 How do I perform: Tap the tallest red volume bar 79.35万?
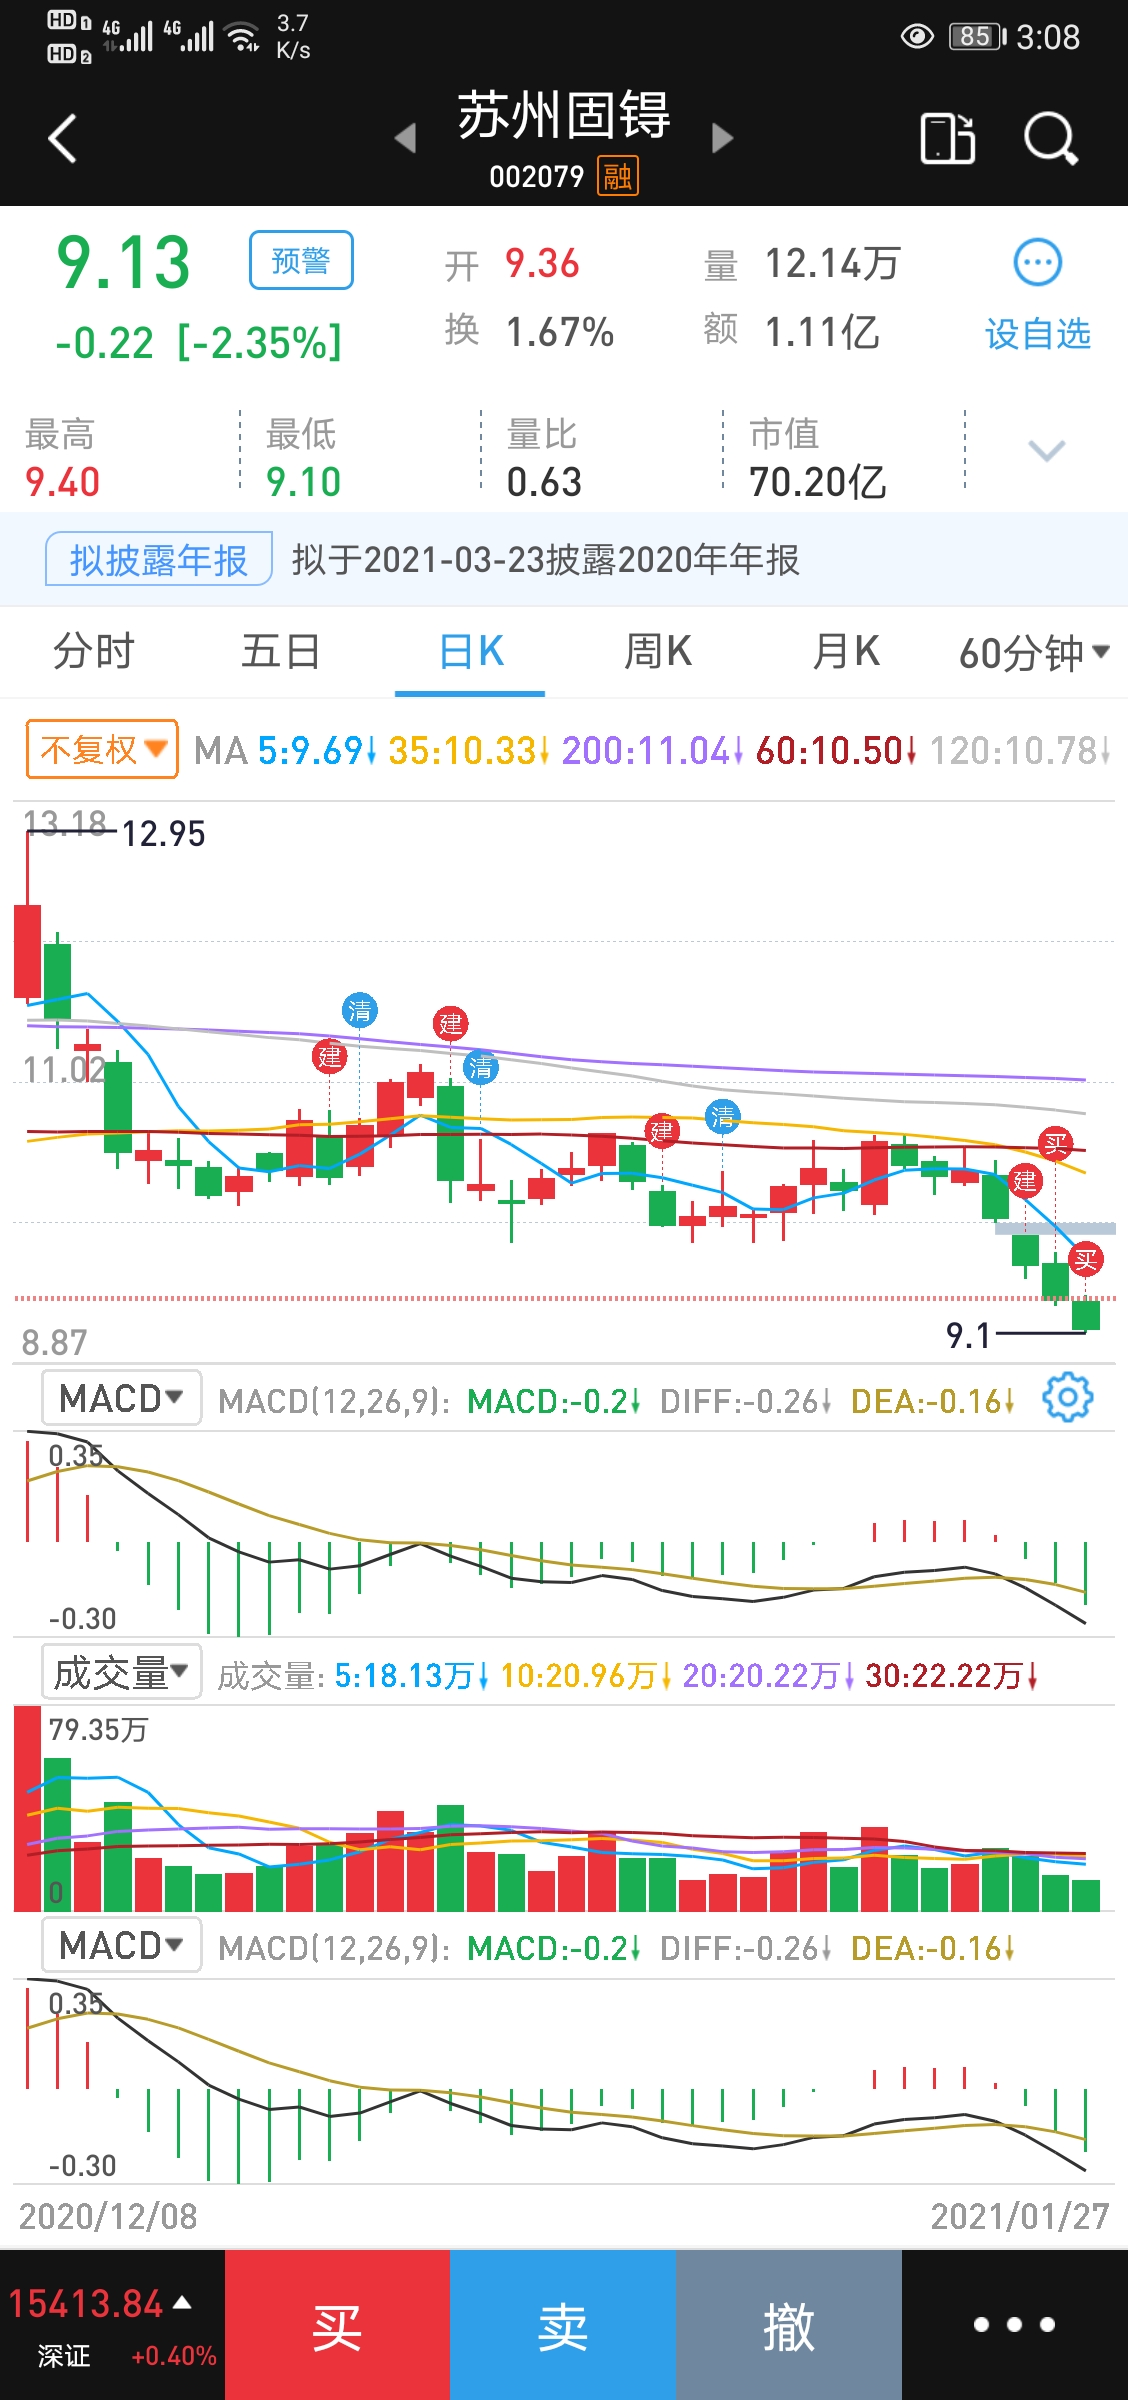27,1809
